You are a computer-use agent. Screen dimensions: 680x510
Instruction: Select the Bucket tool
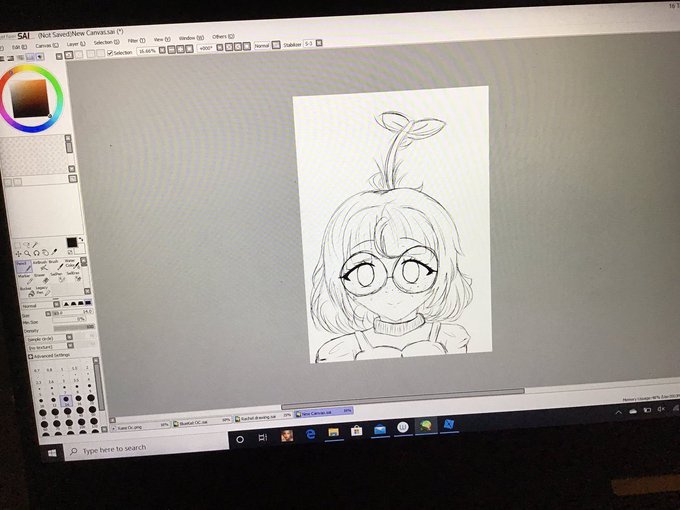tap(28, 292)
